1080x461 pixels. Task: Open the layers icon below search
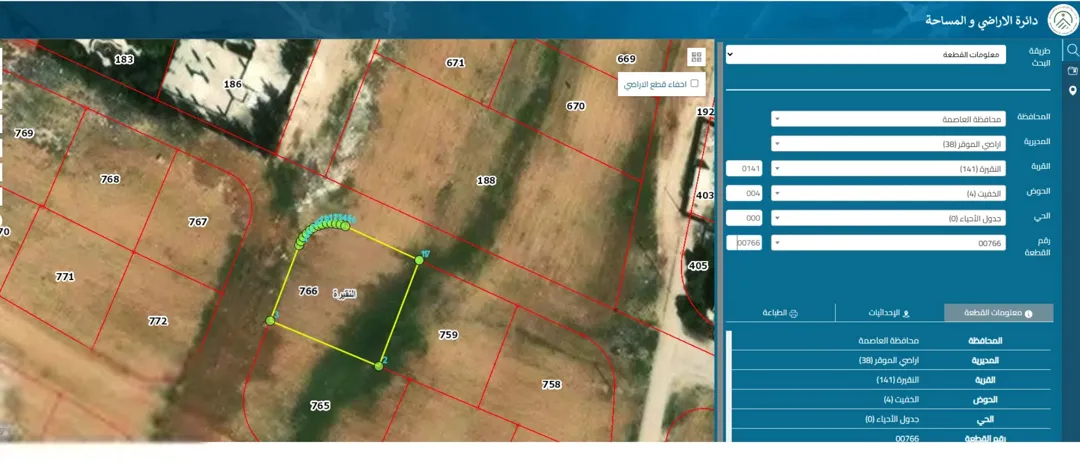point(1072,70)
